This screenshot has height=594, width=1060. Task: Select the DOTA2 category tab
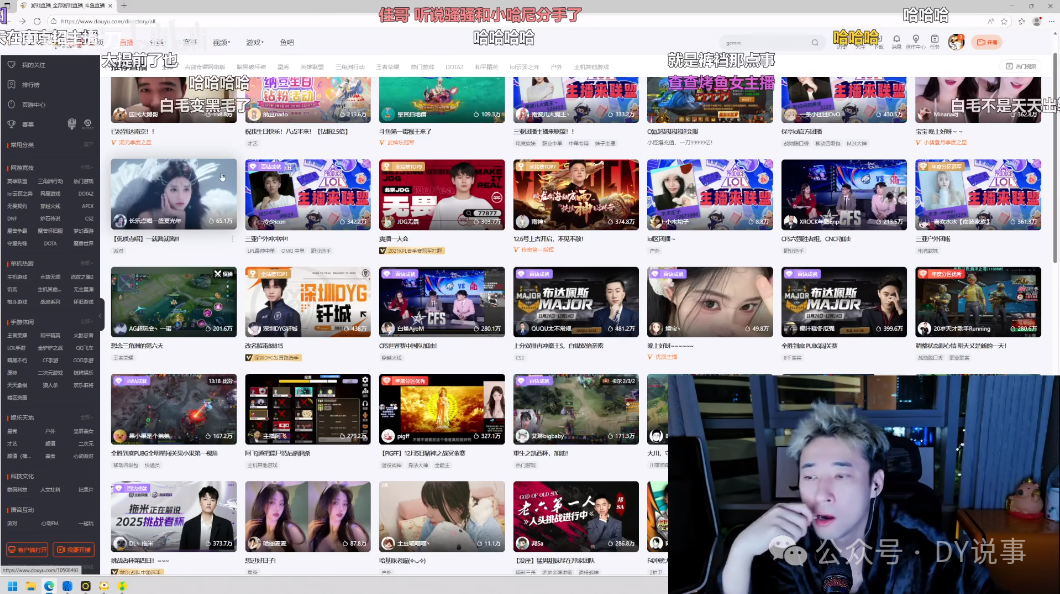pos(454,67)
